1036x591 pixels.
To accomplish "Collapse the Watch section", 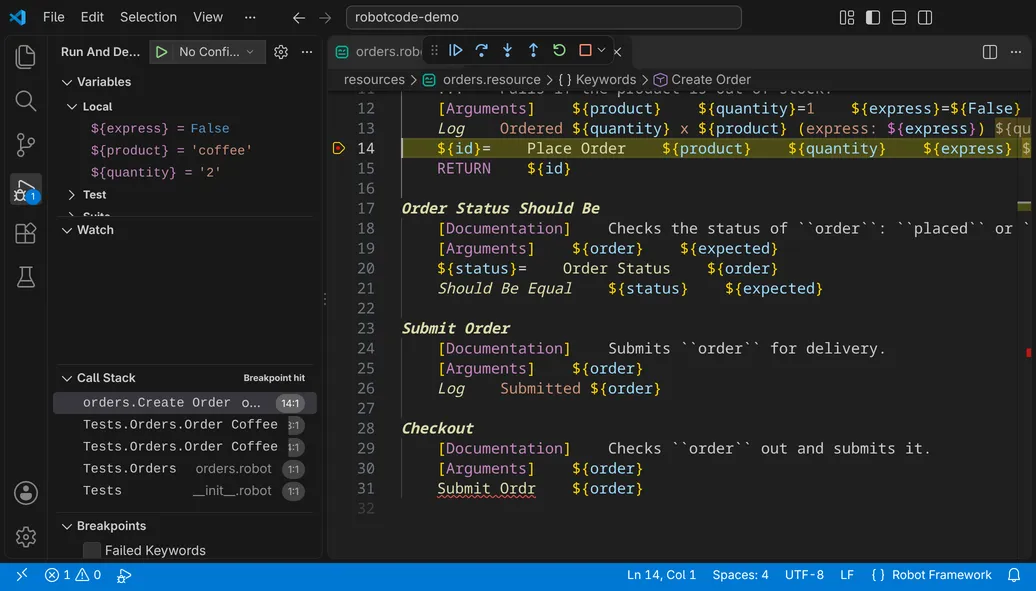I will point(67,230).
